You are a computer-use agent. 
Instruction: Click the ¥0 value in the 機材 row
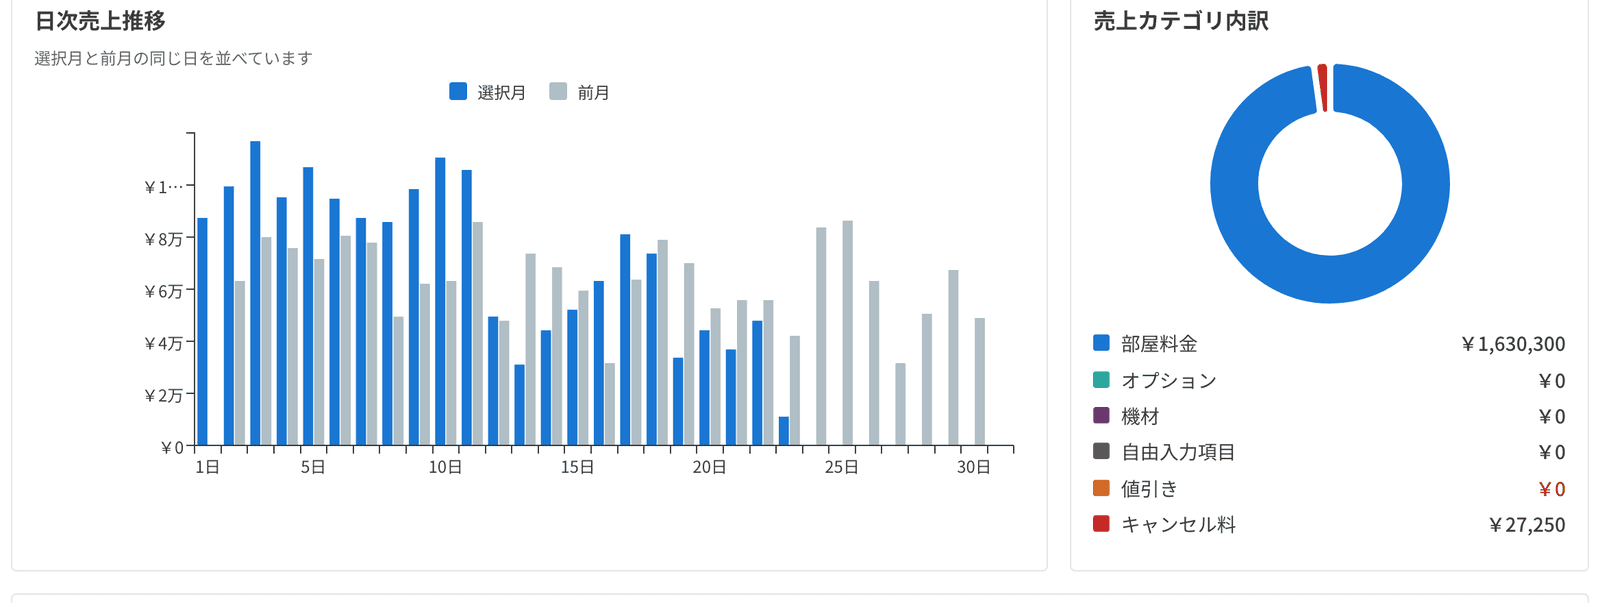[x=1552, y=417]
